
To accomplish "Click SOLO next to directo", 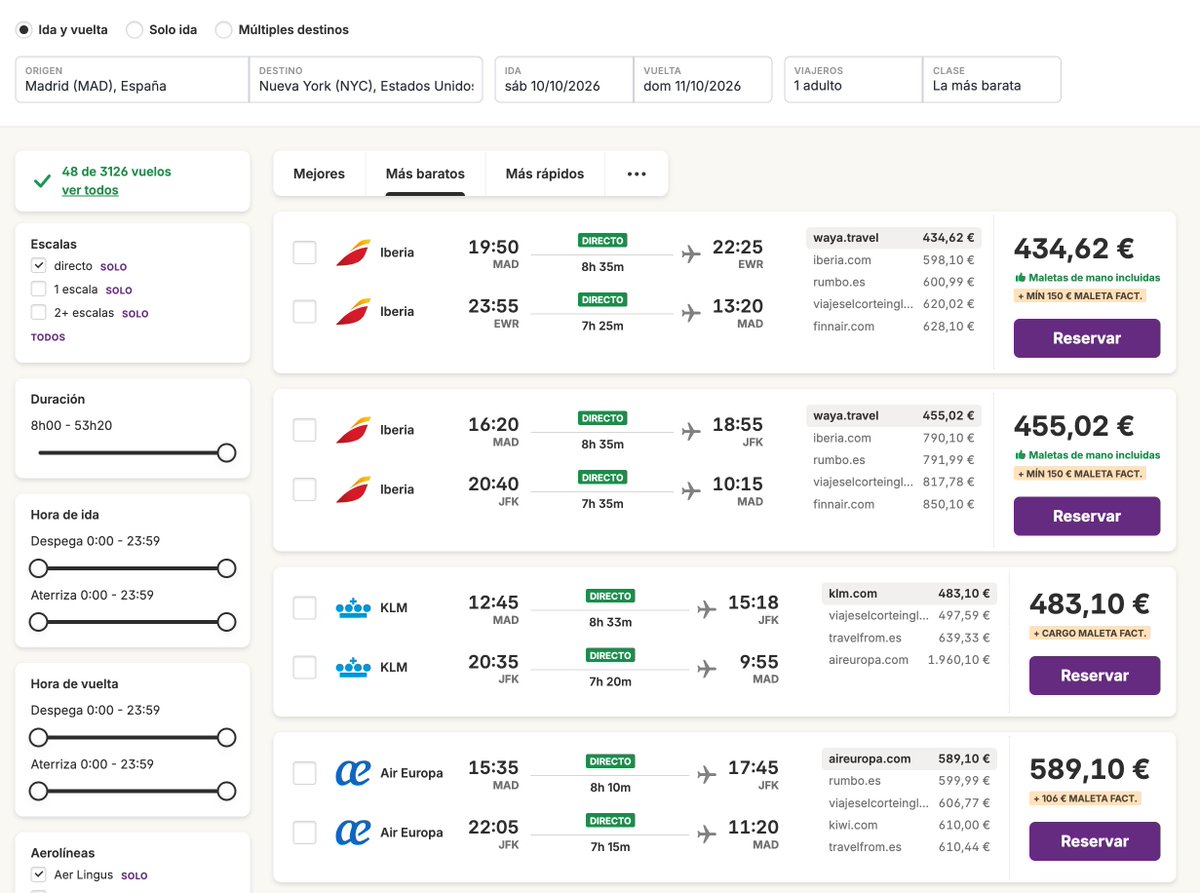I will pos(114,267).
